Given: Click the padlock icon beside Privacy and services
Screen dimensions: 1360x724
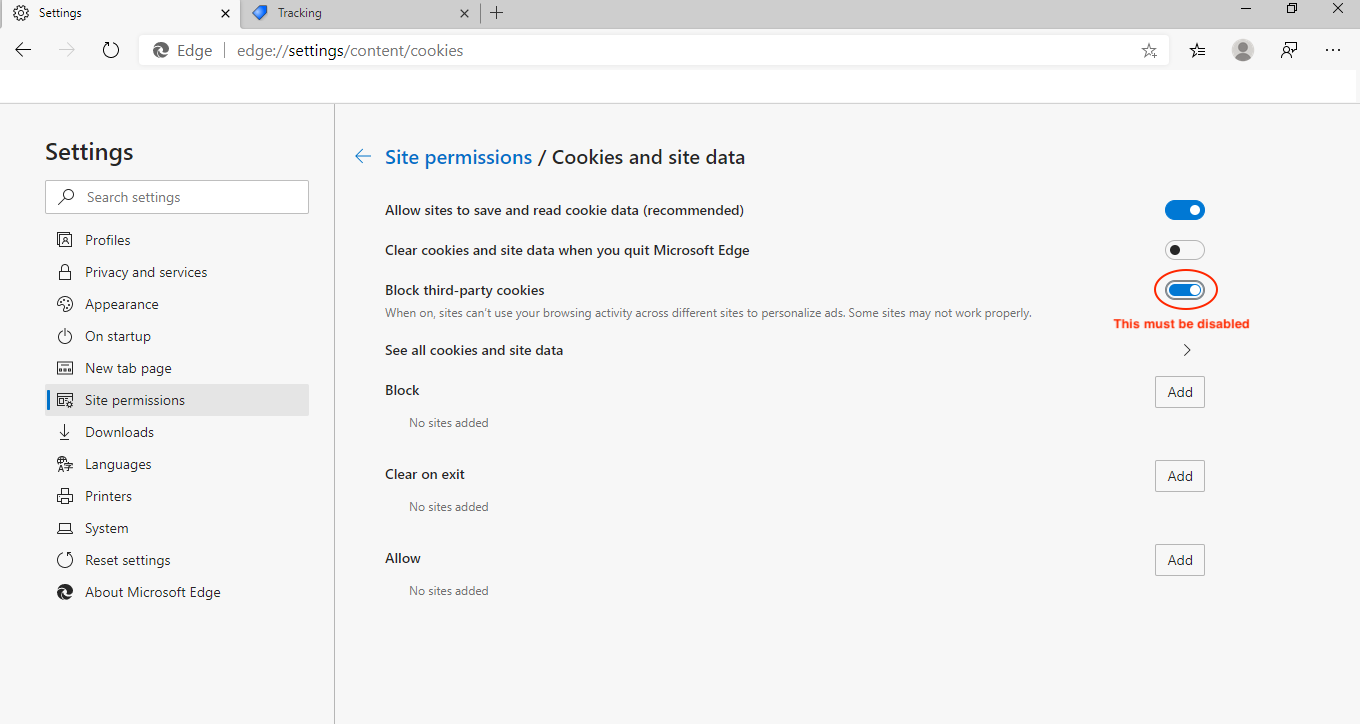Looking at the screenshot, I should [65, 272].
